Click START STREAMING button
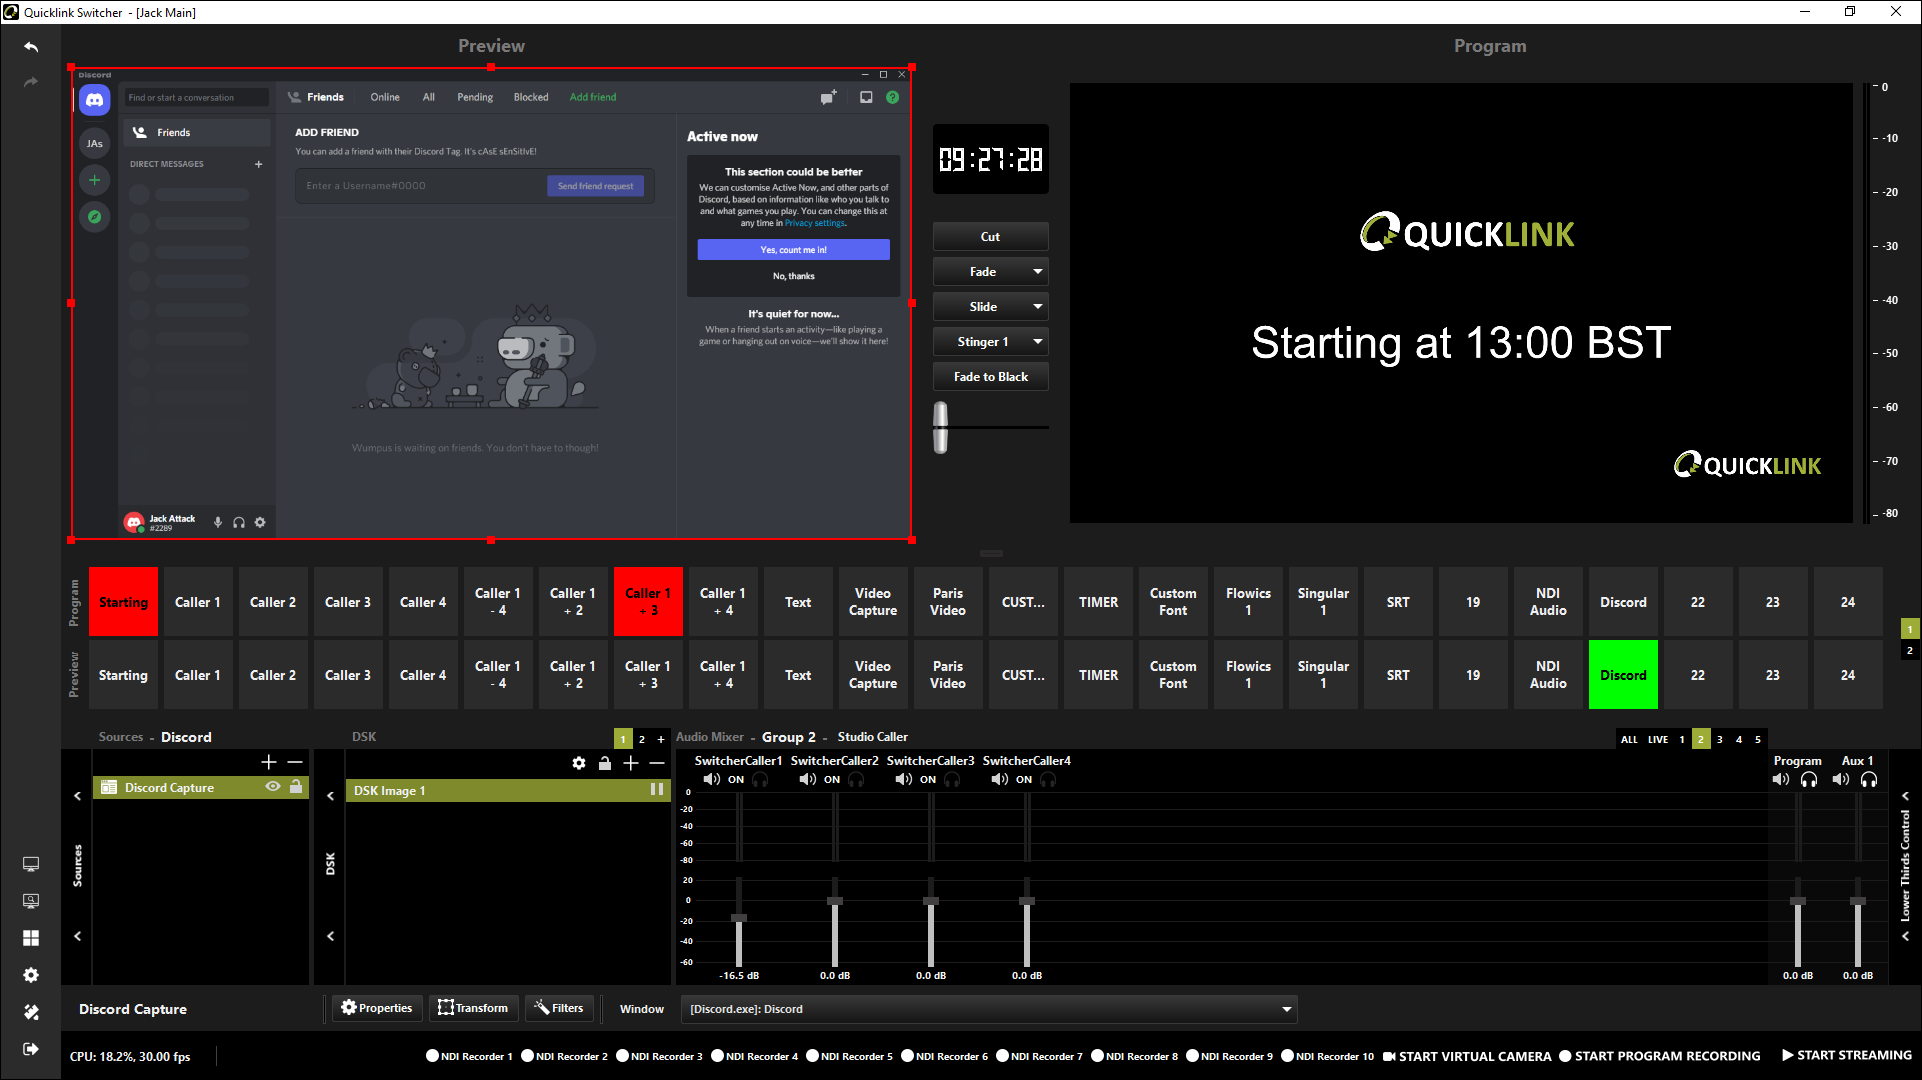Viewport: 1922px width, 1080px height. point(1846,1055)
